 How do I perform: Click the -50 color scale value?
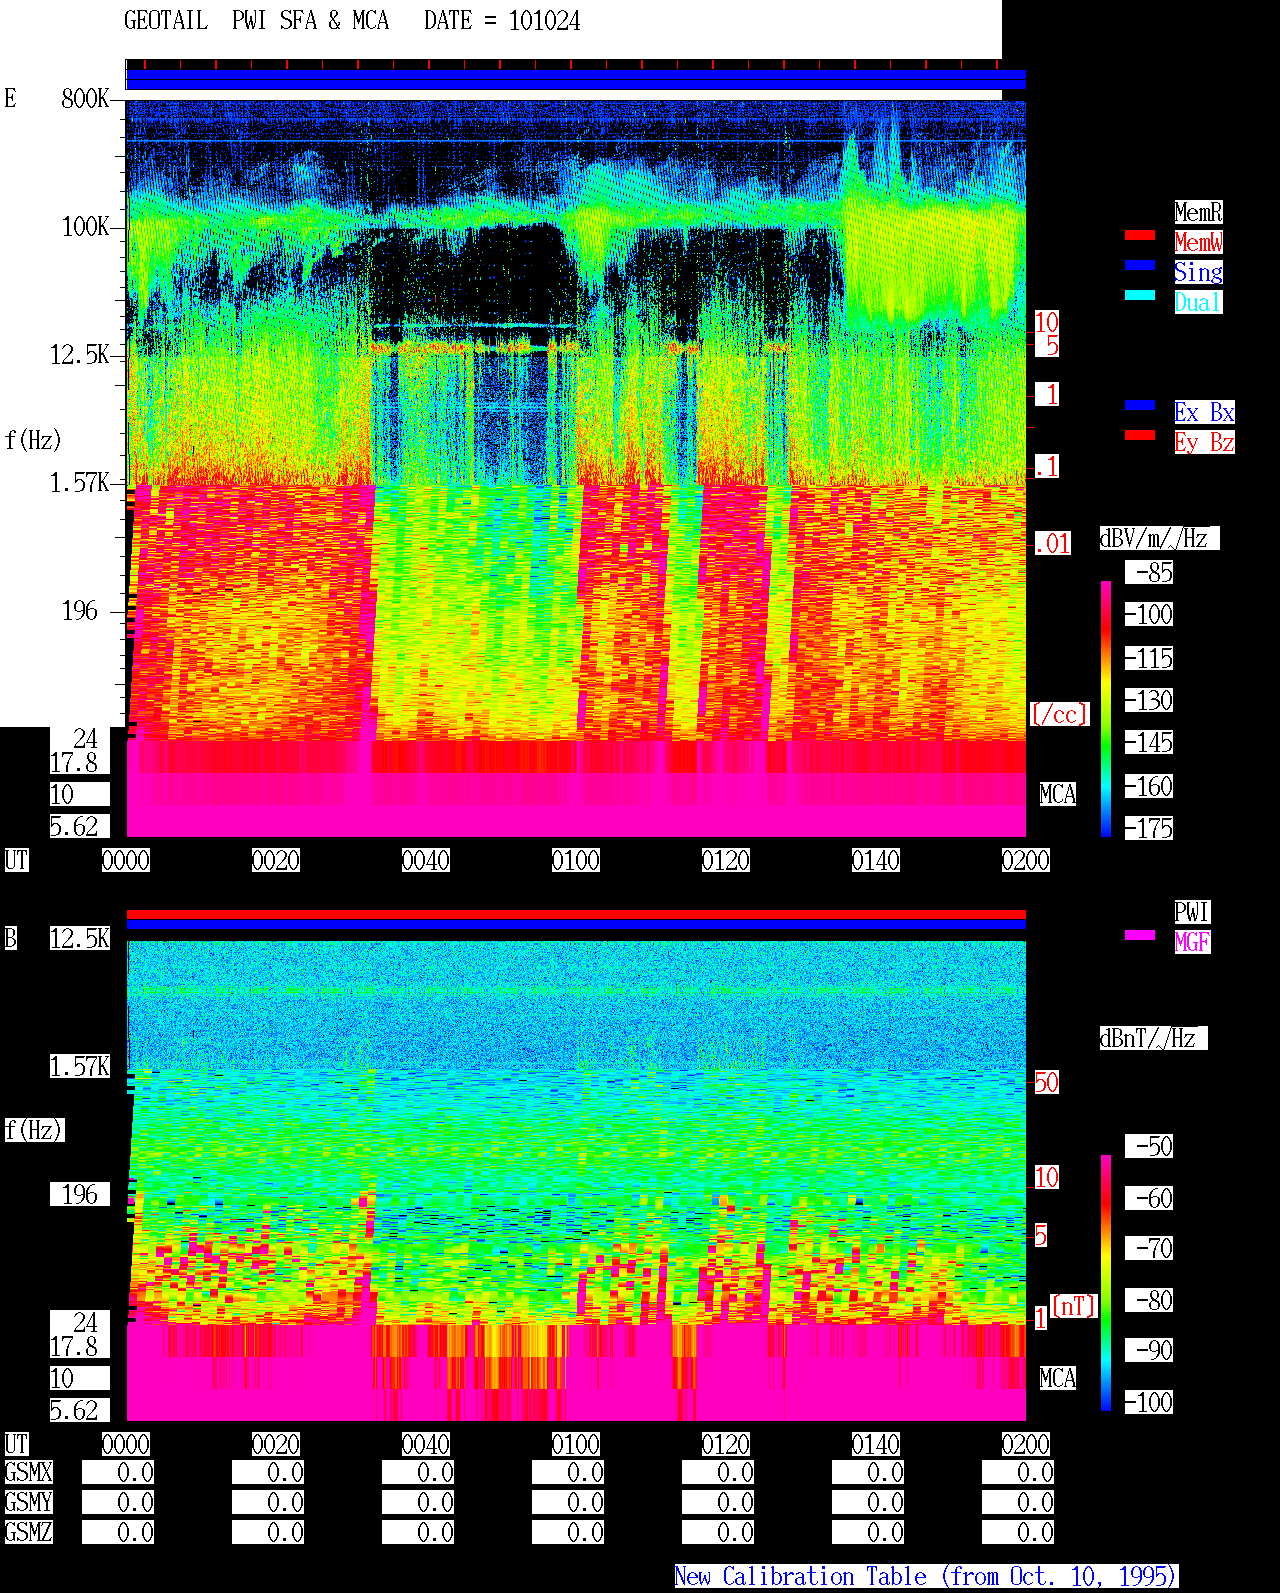[x=1149, y=1146]
